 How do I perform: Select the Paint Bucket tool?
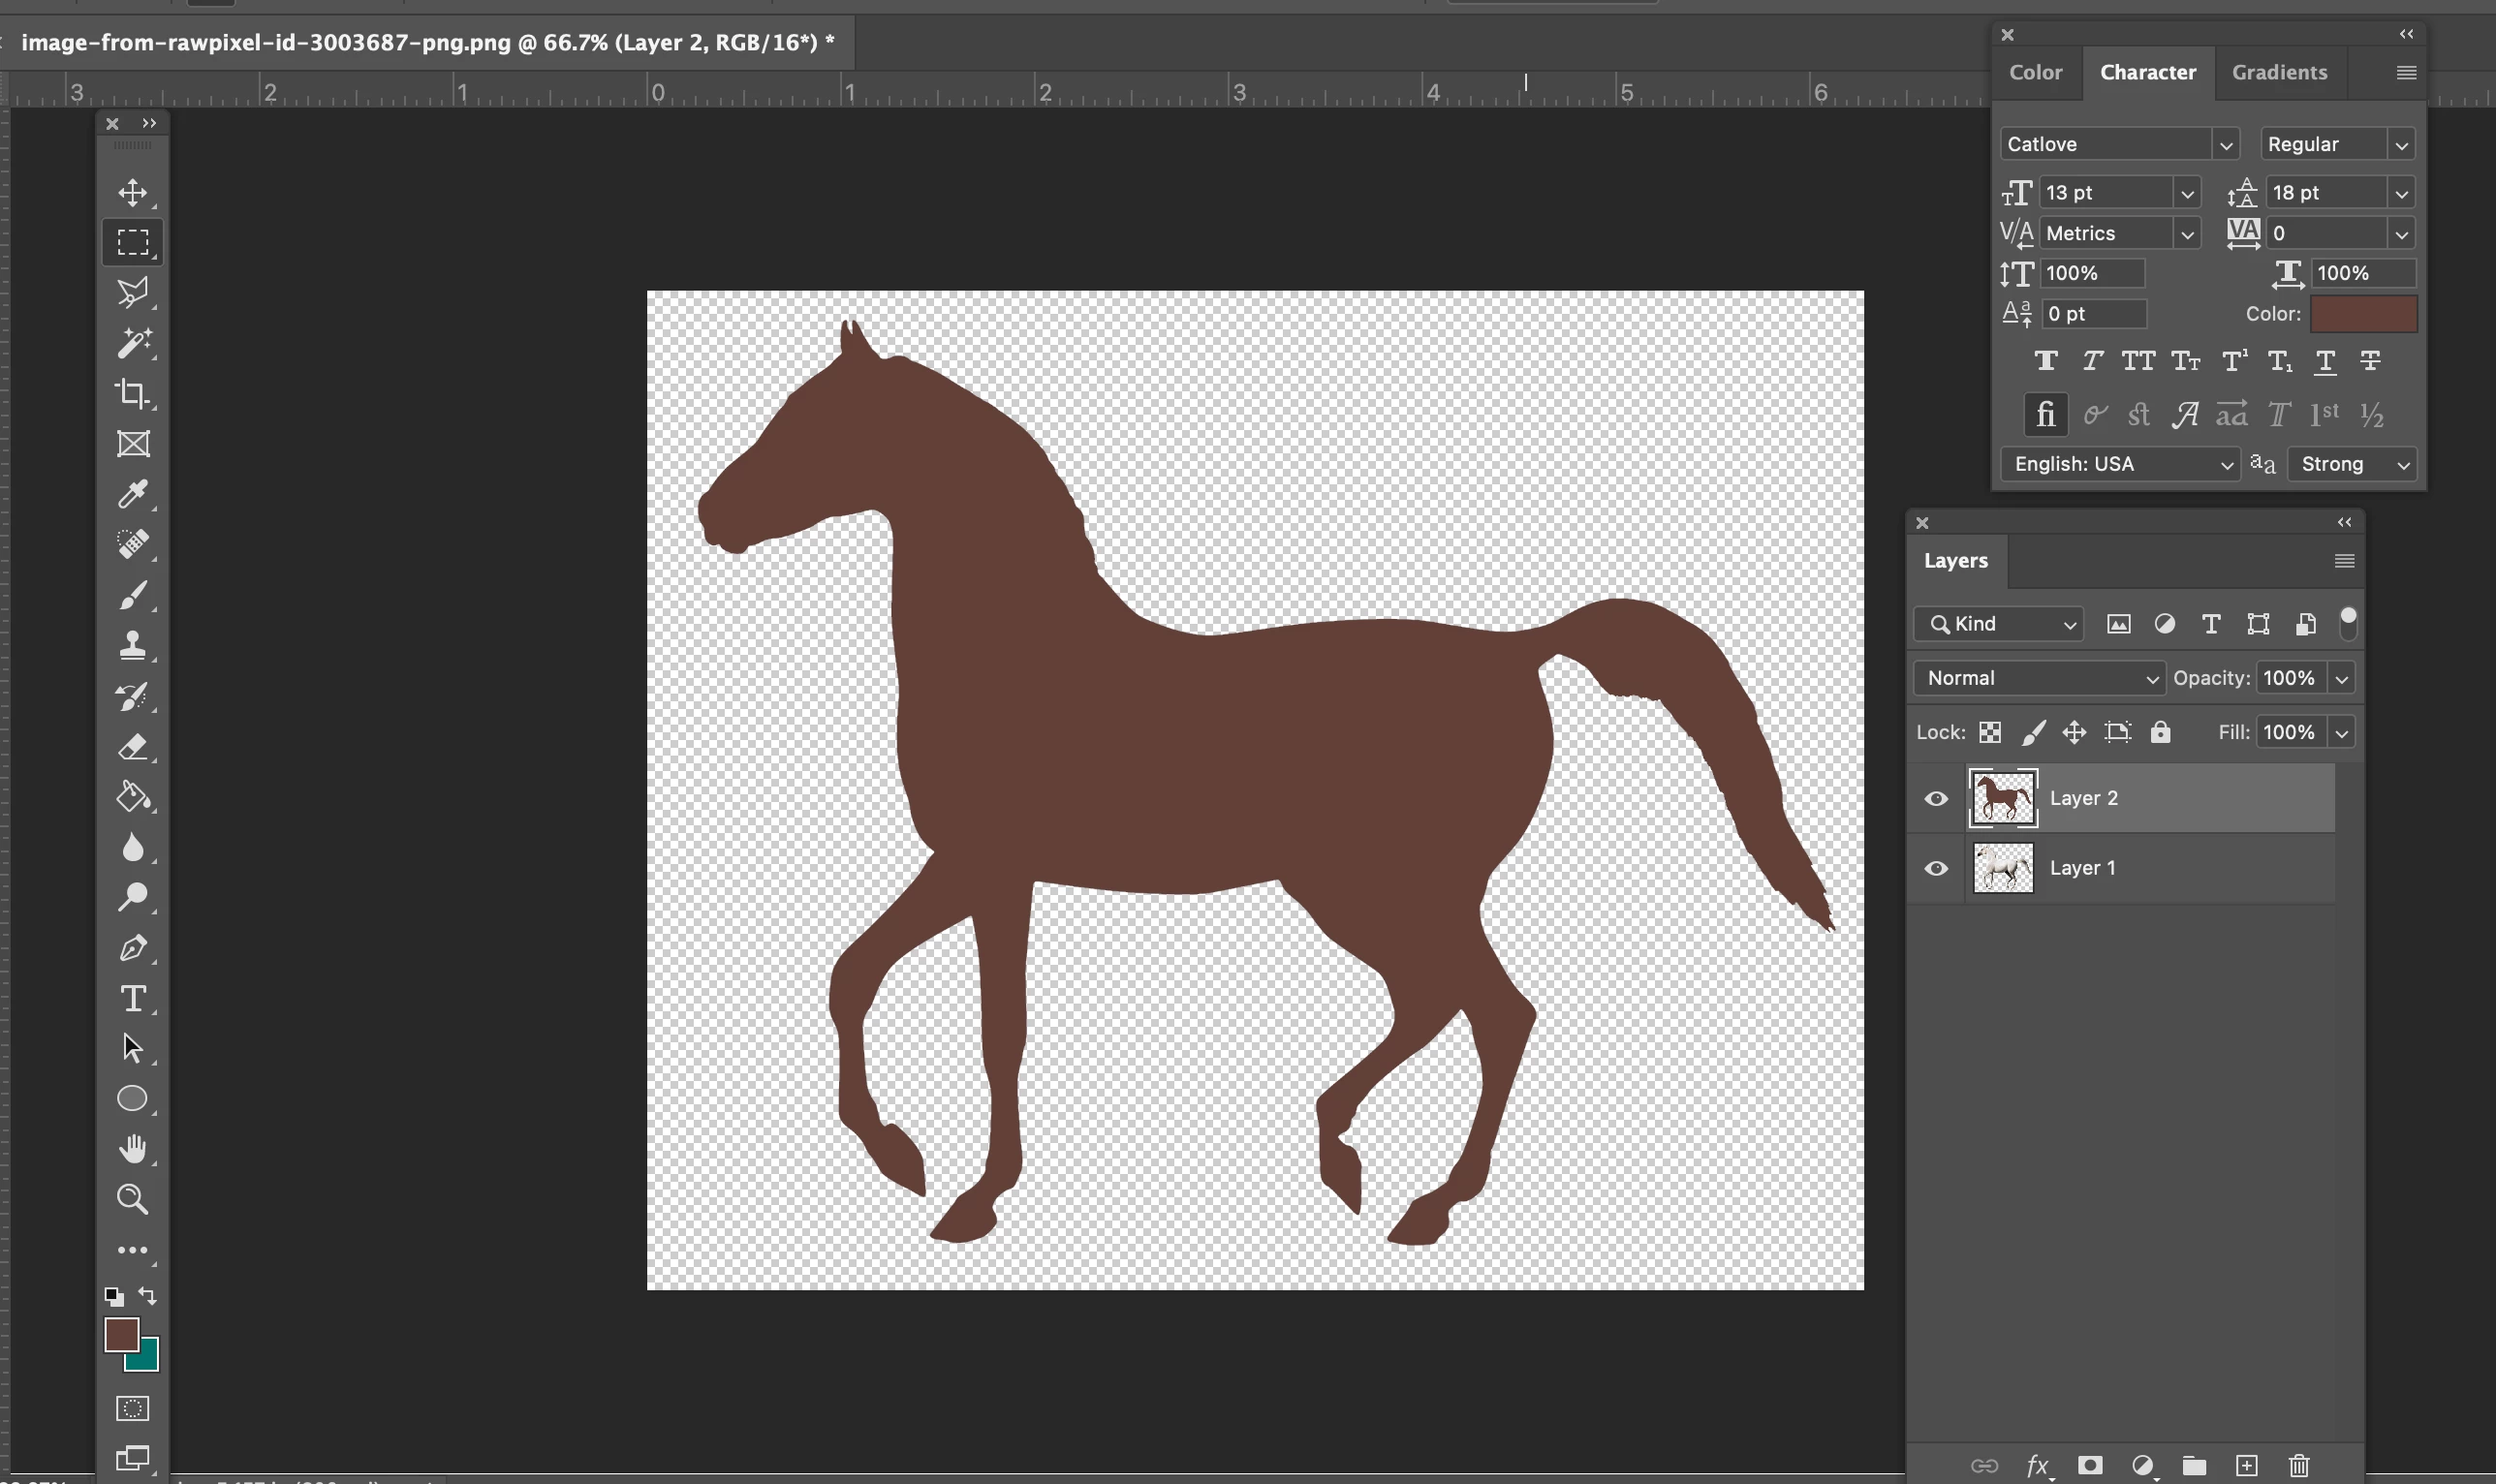tap(132, 797)
